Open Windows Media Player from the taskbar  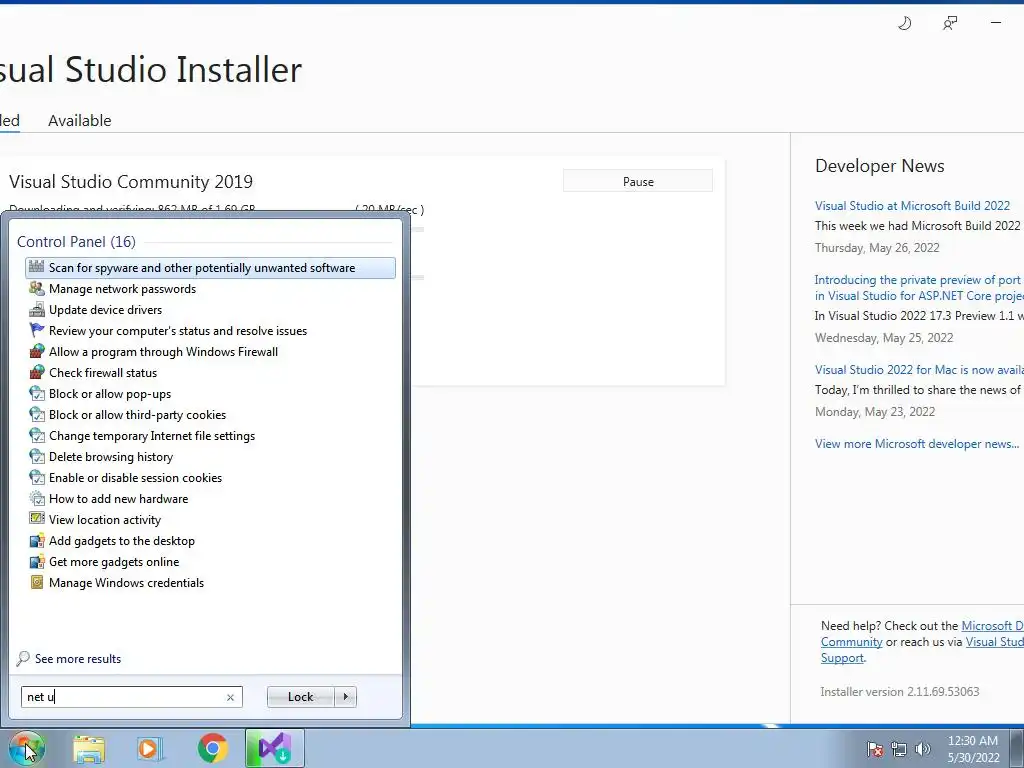(150, 748)
